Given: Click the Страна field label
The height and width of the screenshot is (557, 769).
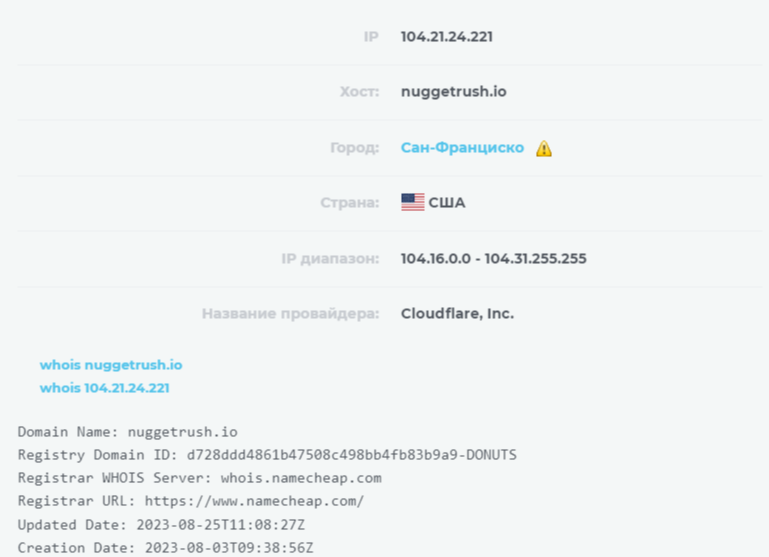Looking at the screenshot, I should [x=349, y=203].
